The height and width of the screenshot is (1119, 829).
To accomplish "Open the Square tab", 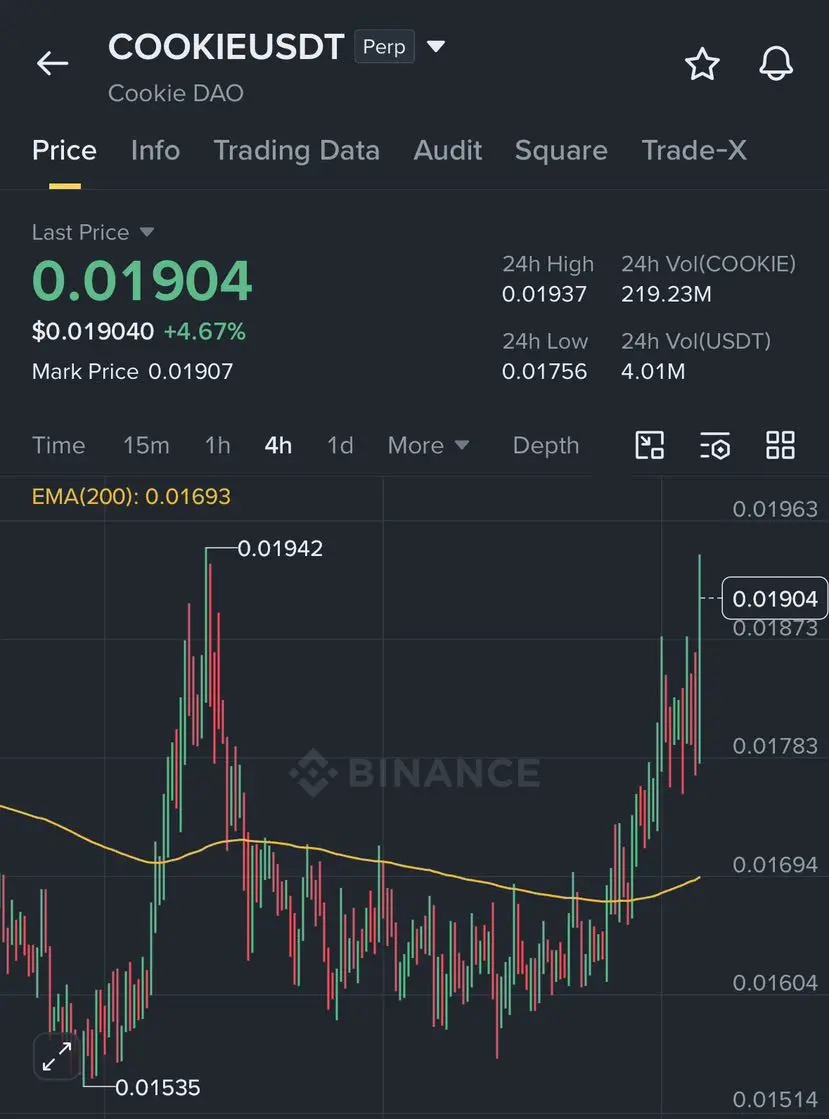I will tap(561, 151).
